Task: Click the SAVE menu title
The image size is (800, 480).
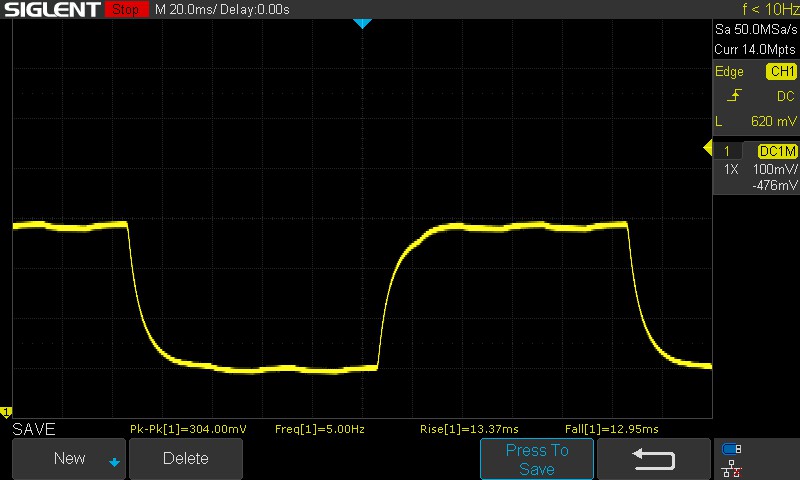Action: [34, 429]
